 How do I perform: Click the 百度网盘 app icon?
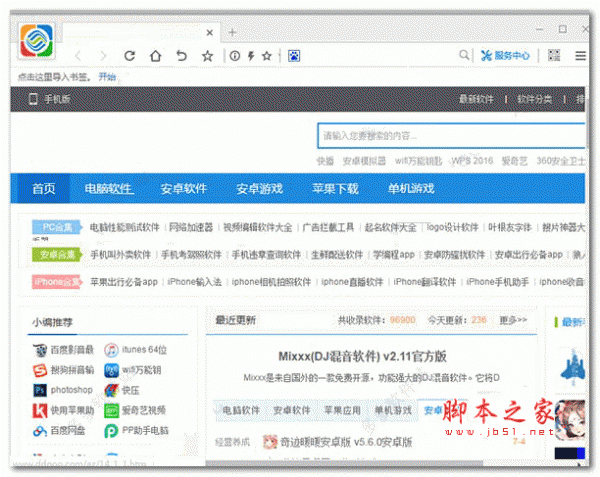(x=40, y=431)
